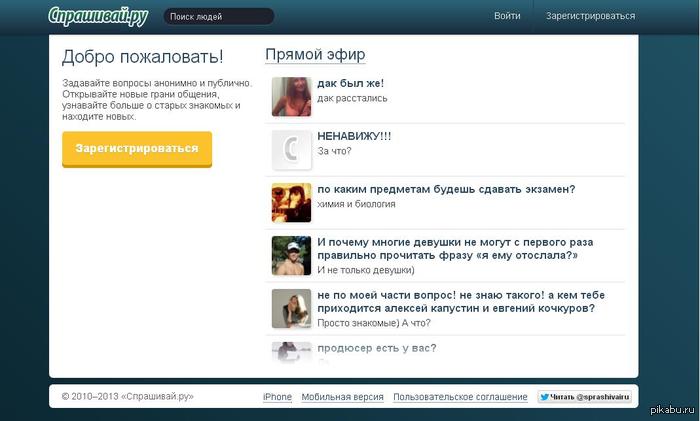Viewport: 700px width, 421px height.
Task: Click avatar beside the exams question
Action: [291, 202]
